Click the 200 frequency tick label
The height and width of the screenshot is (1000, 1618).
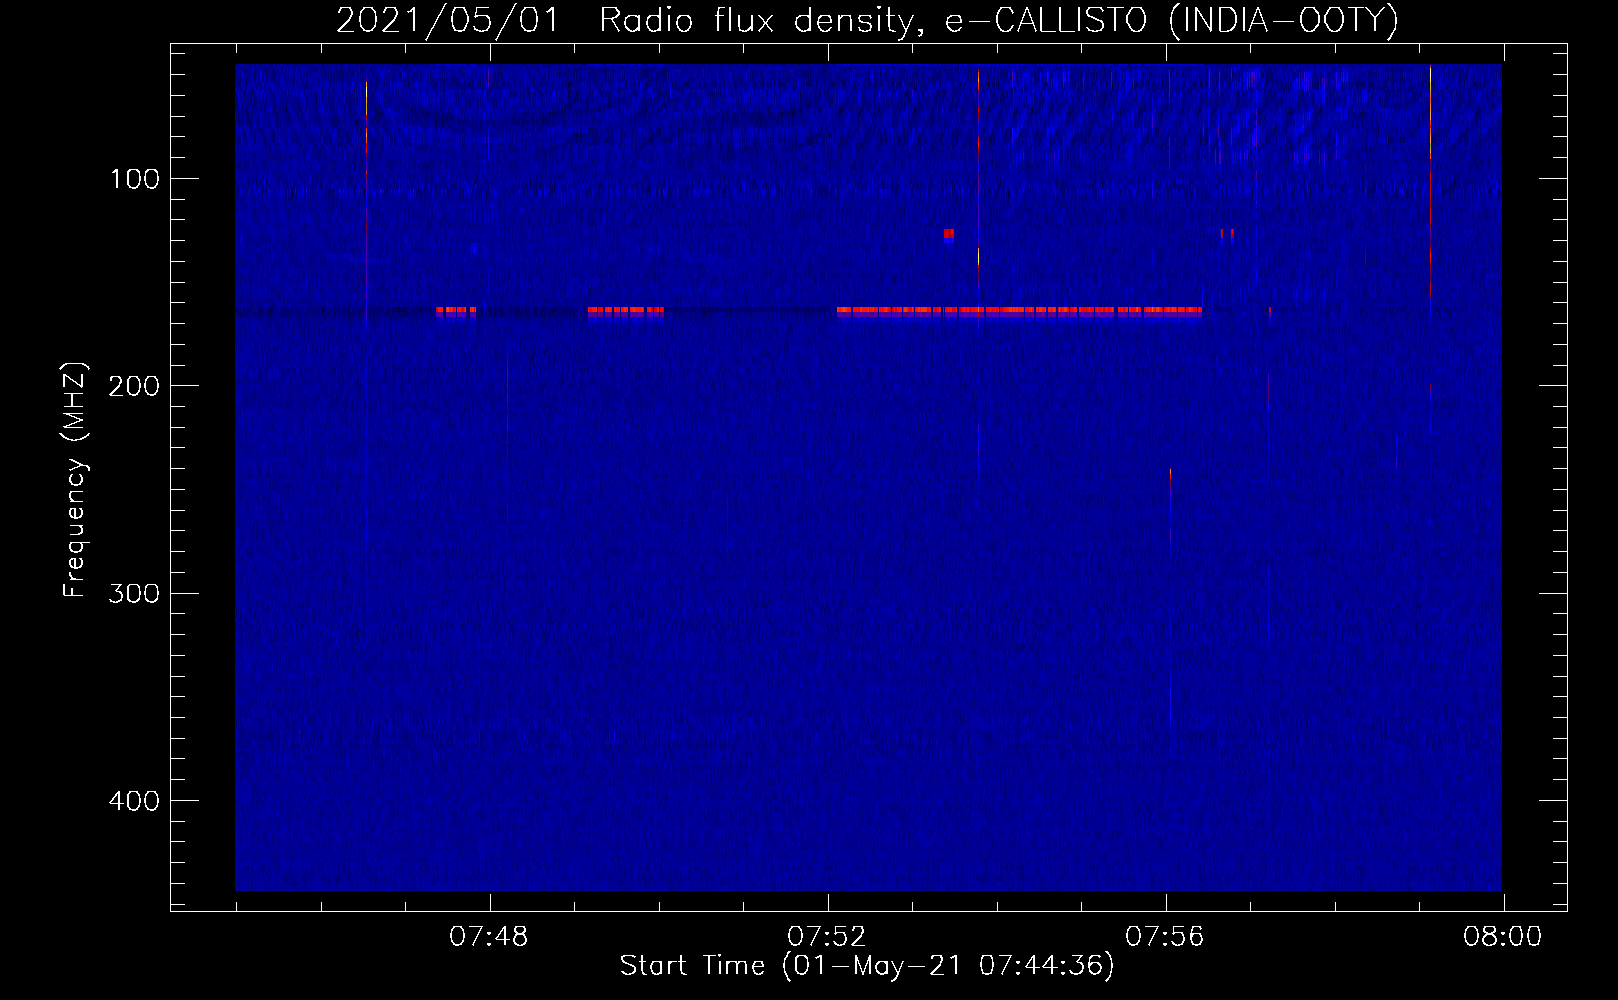coord(135,386)
